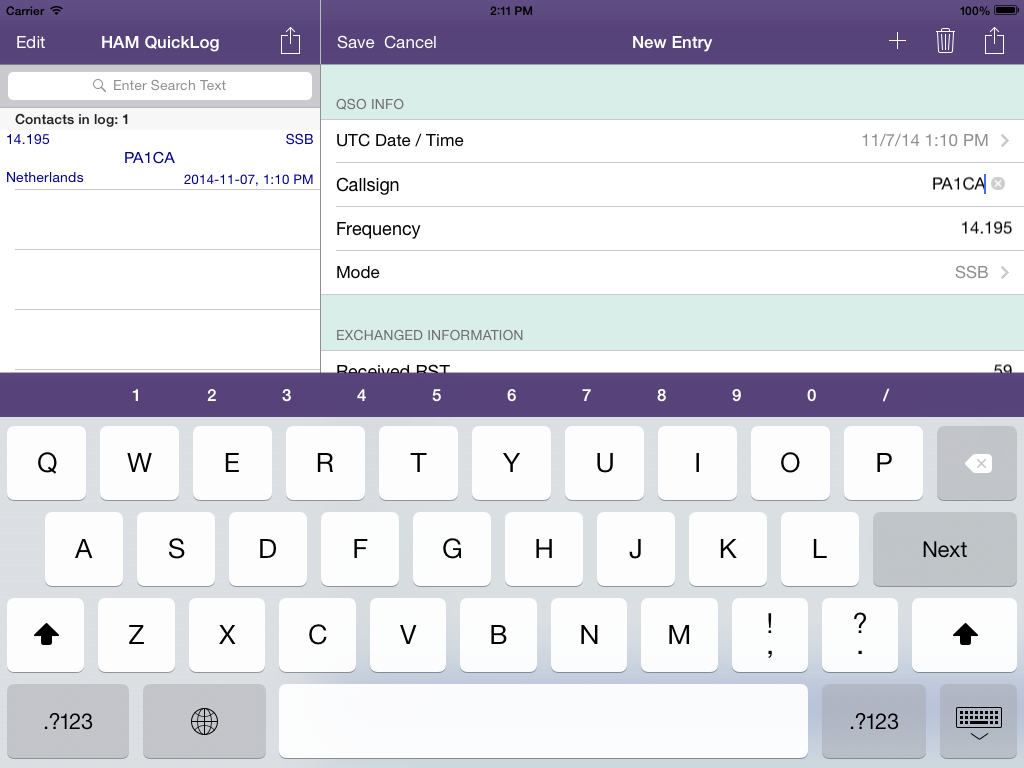The height and width of the screenshot is (768, 1024).
Task: Cancel the new entry
Action: (x=410, y=42)
